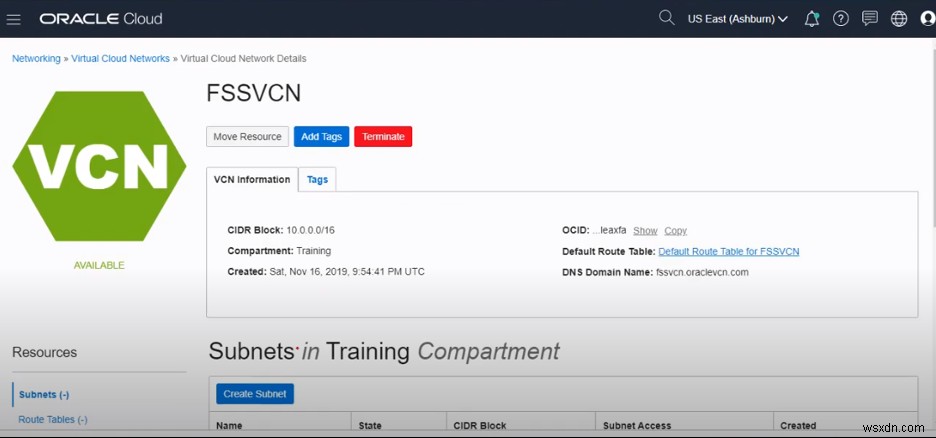The width and height of the screenshot is (936, 438).
Task: Click the red Terminate button
Action: pos(383,137)
